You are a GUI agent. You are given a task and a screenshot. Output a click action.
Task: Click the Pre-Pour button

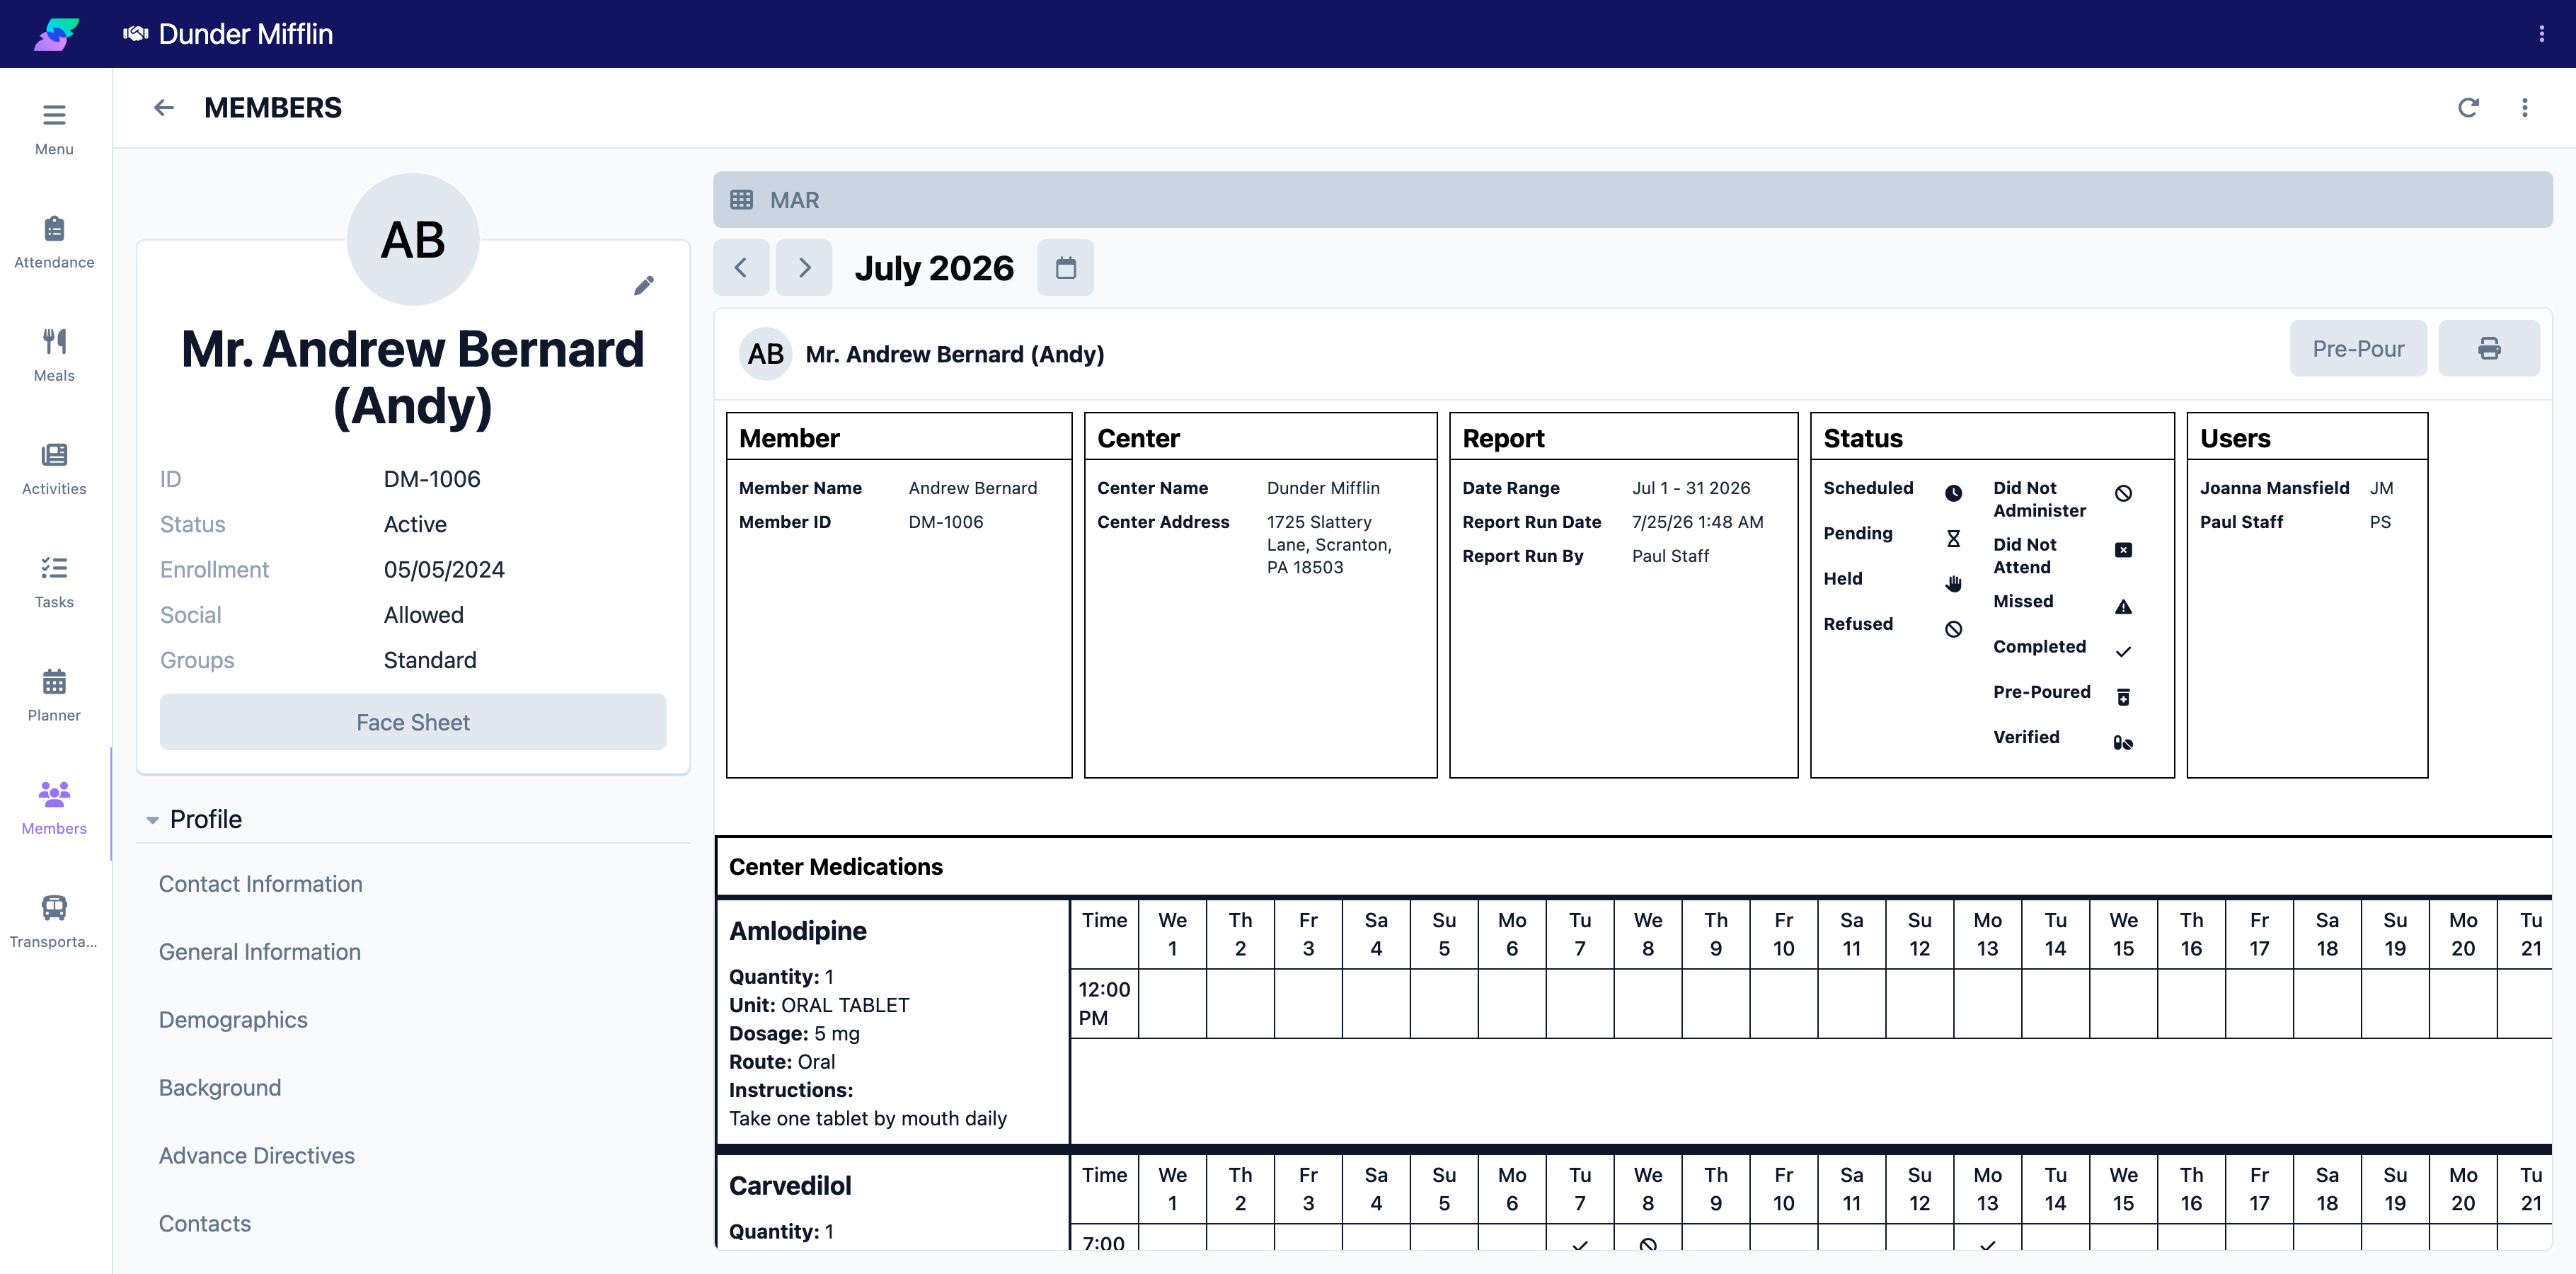click(x=2357, y=348)
